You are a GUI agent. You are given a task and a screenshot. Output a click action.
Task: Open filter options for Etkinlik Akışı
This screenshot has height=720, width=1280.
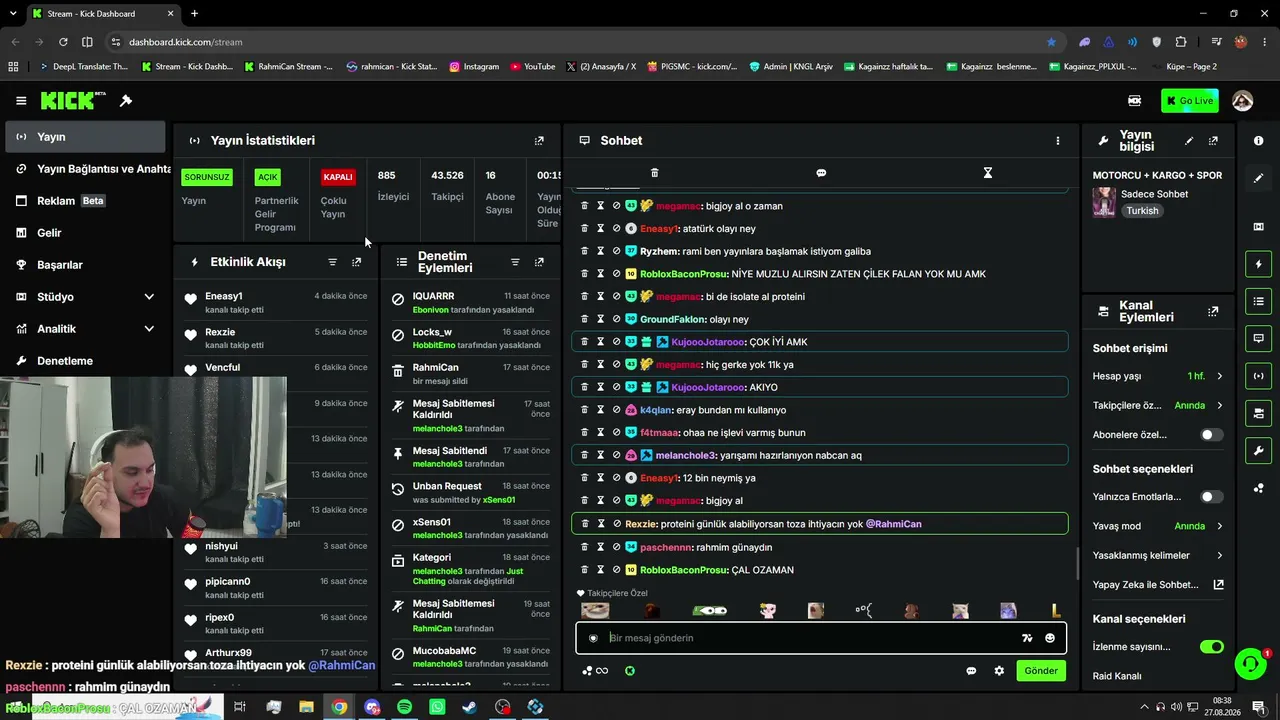point(333,262)
